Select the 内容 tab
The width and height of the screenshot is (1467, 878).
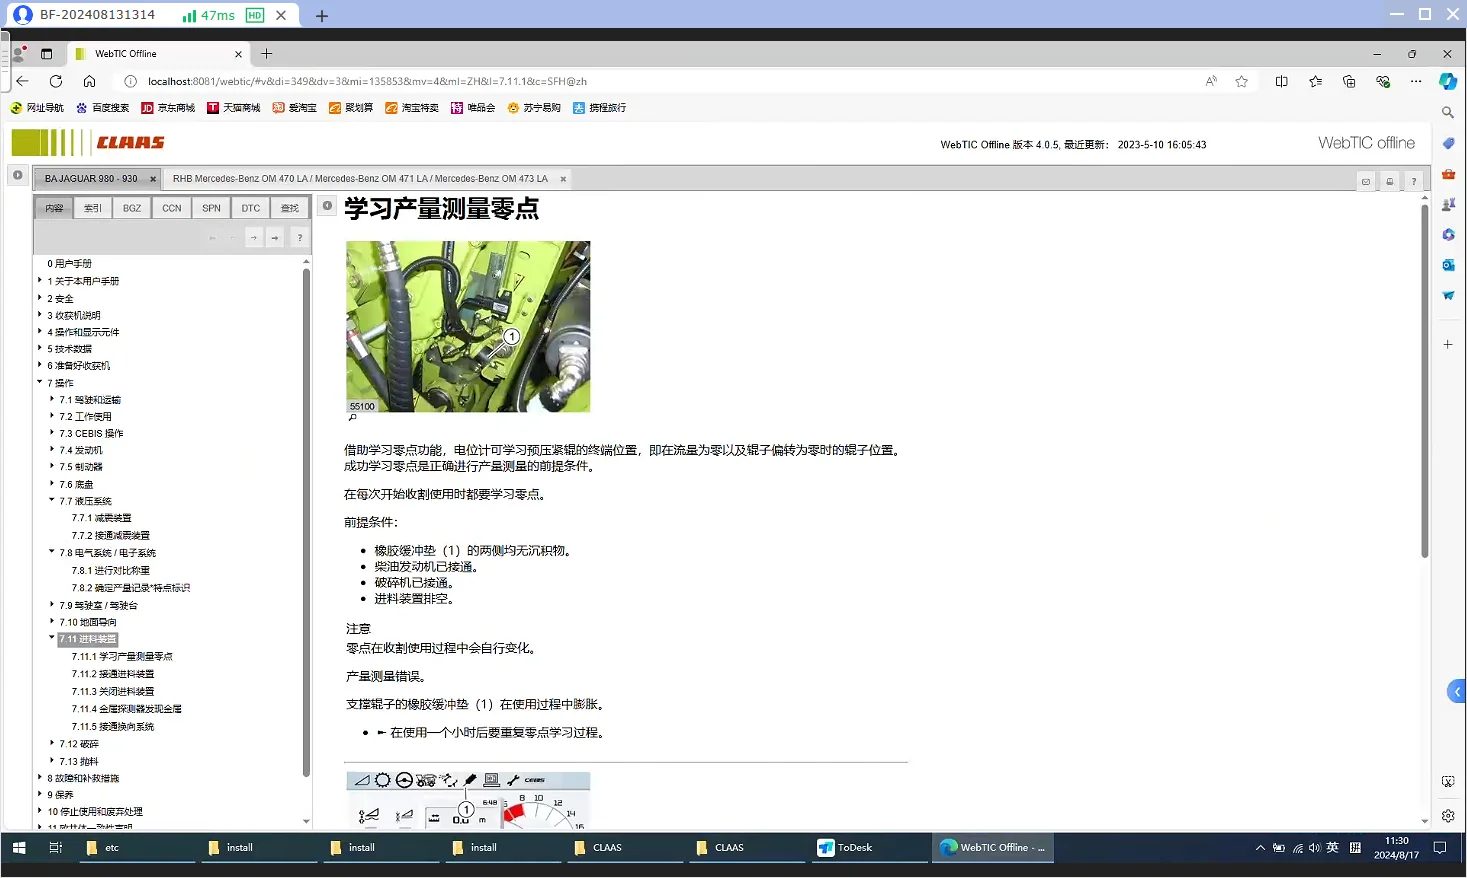tap(54, 208)
